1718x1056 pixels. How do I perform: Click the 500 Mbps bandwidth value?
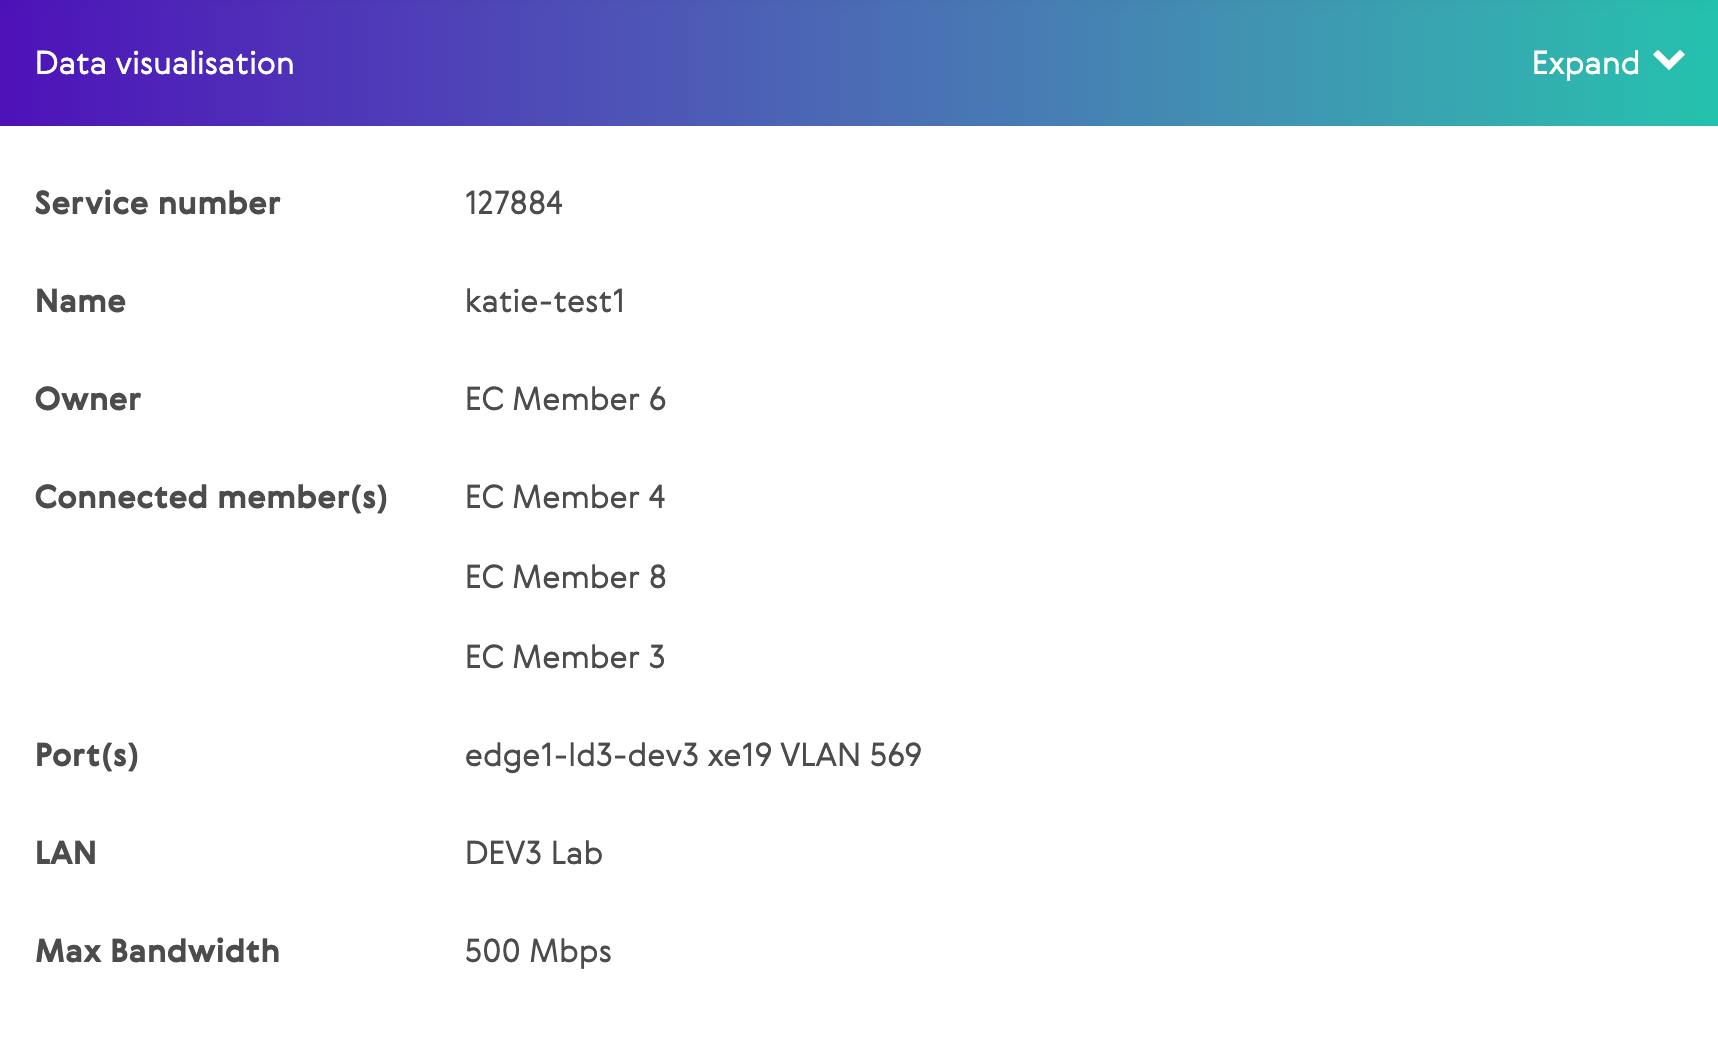click(538, 951)
